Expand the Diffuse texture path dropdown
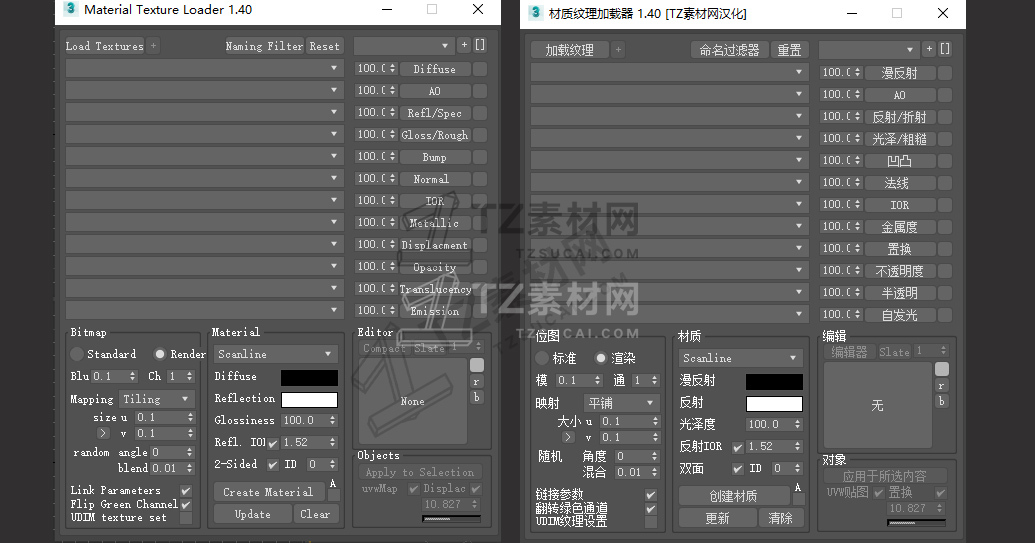1035x543 pixels. pos(334,68)
